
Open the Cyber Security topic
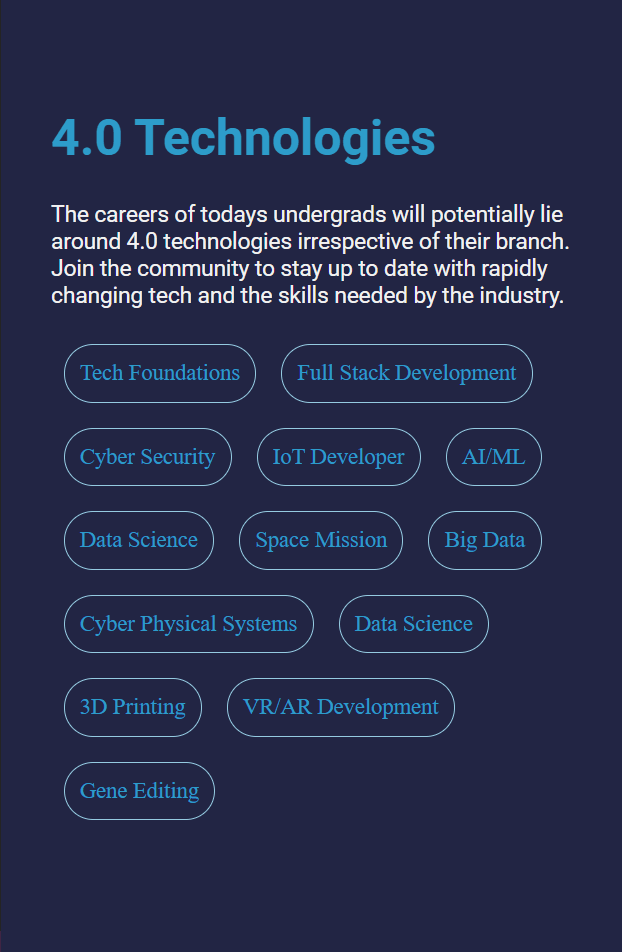(x=147, y=457)
